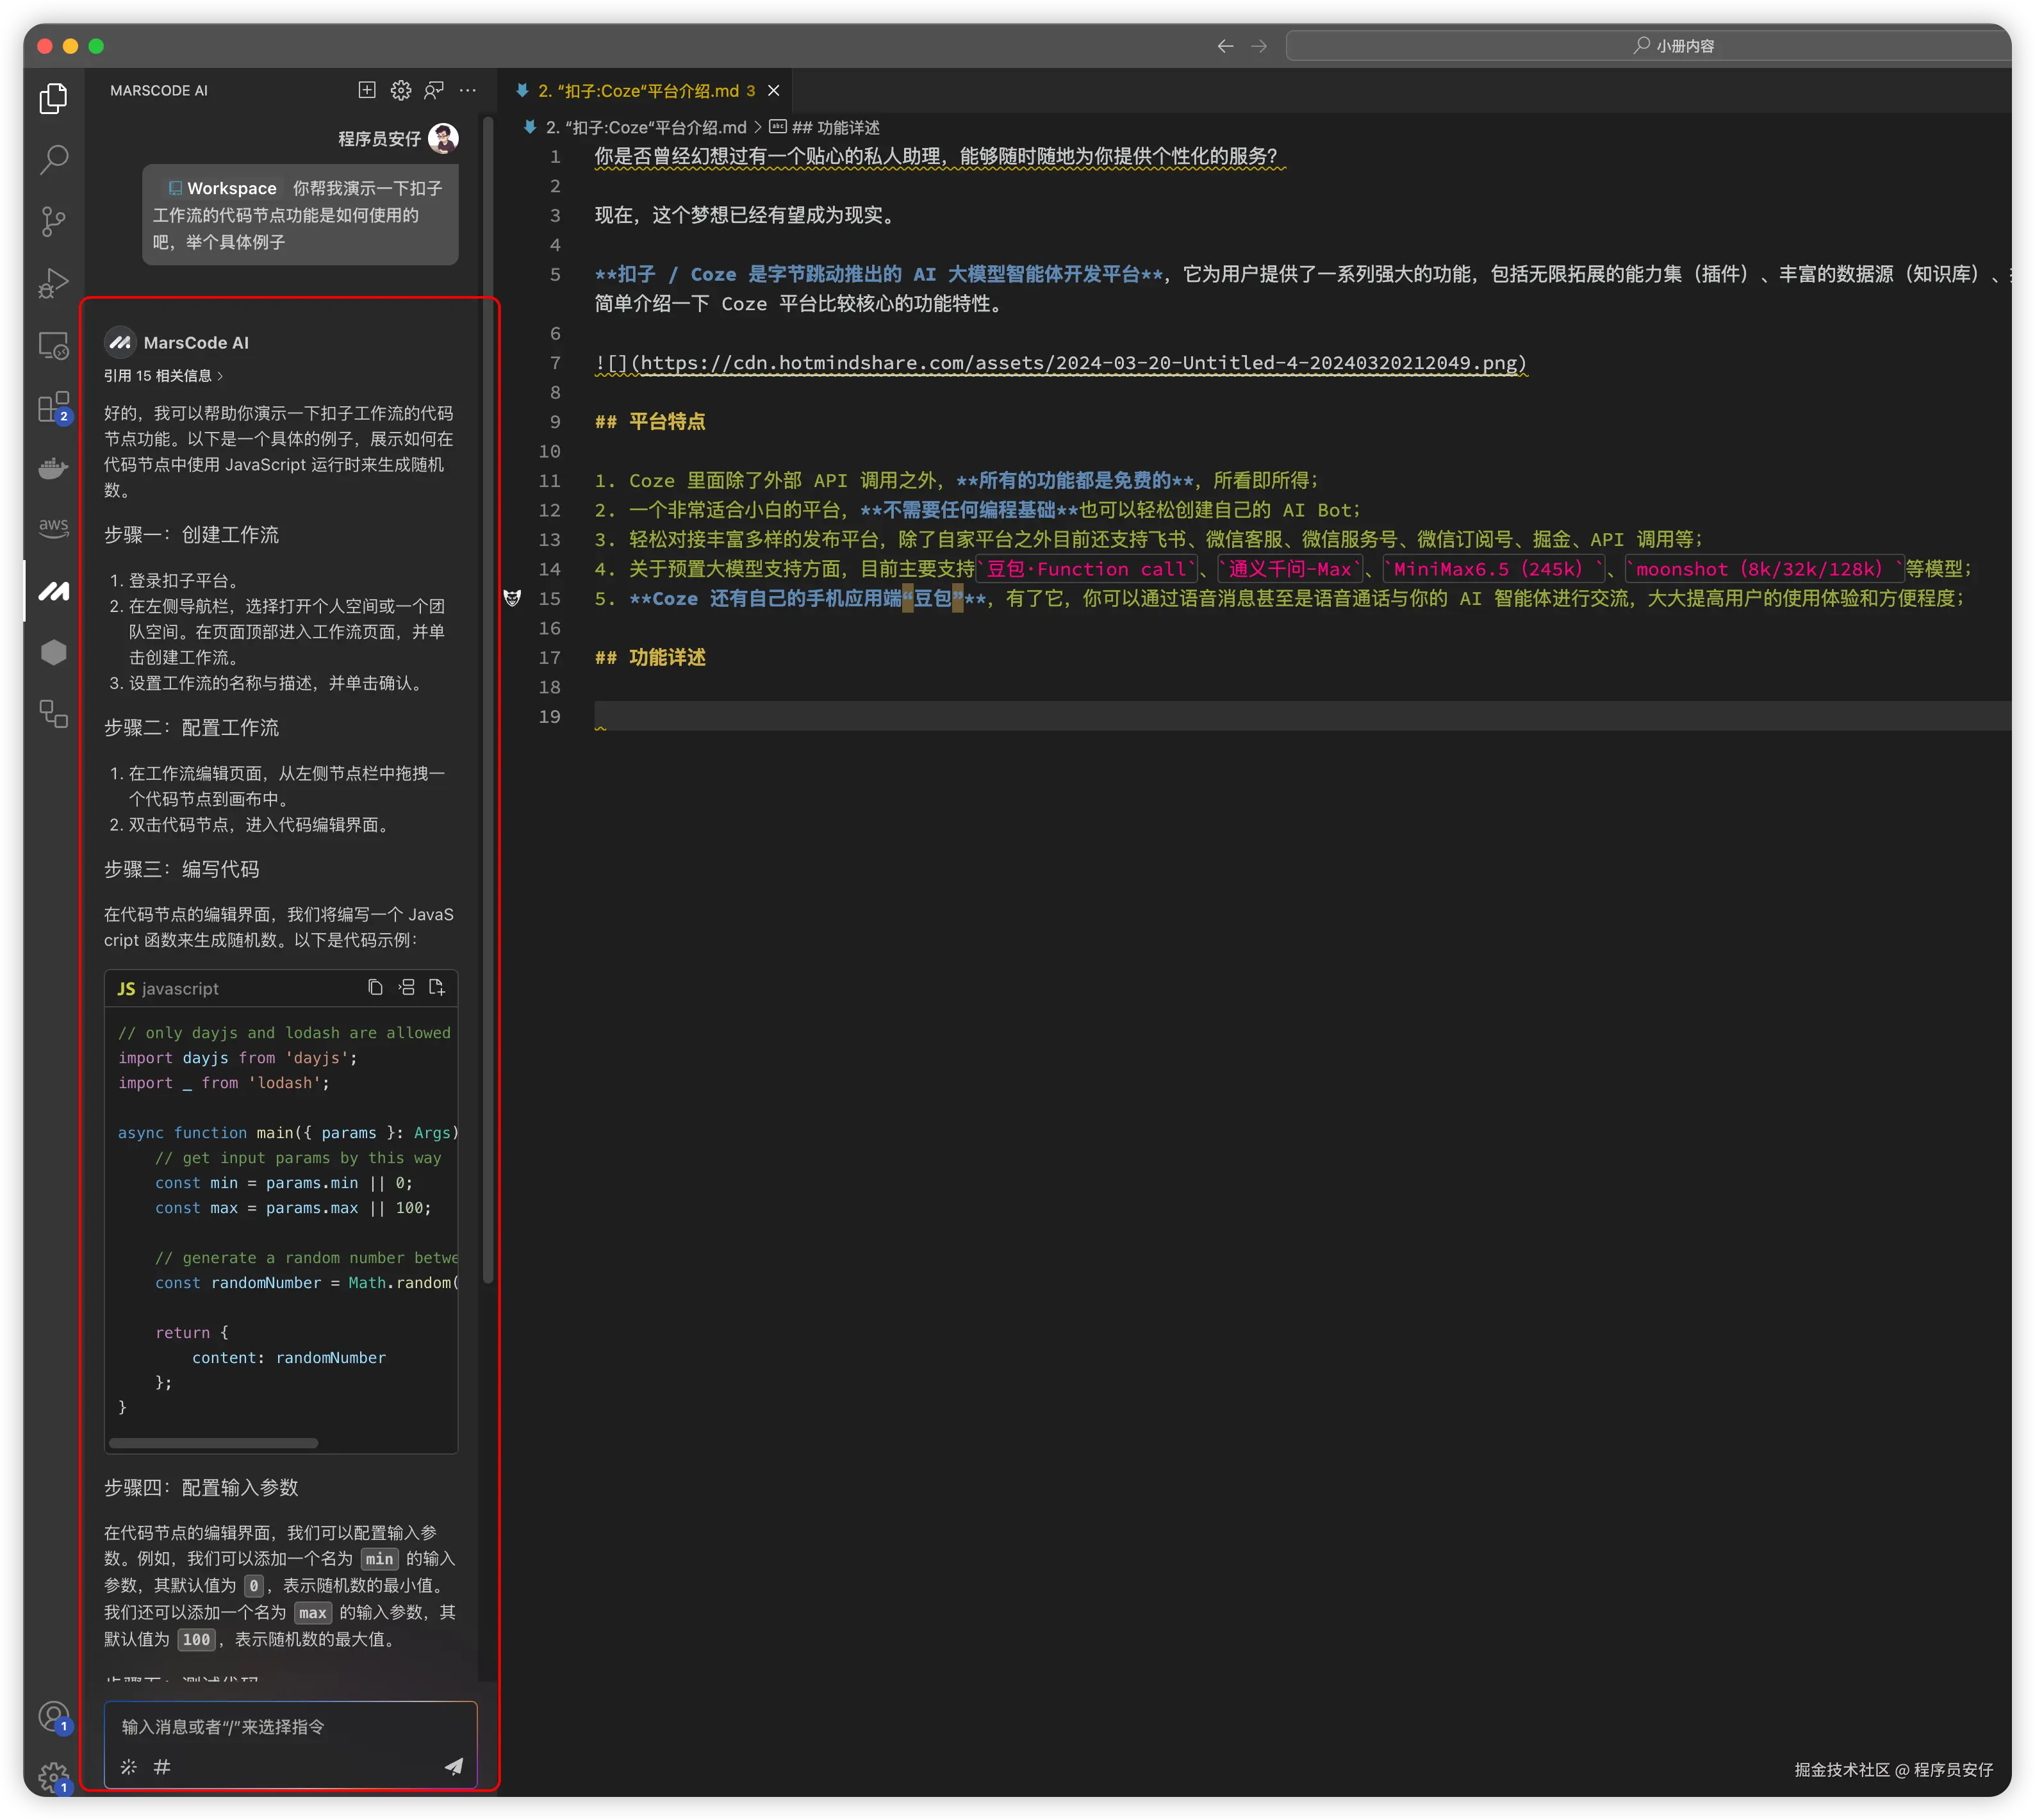The image size is (2035, 1820).
Task: Click the # context reference button in chat input
Action: click(x=162, y=1767)
